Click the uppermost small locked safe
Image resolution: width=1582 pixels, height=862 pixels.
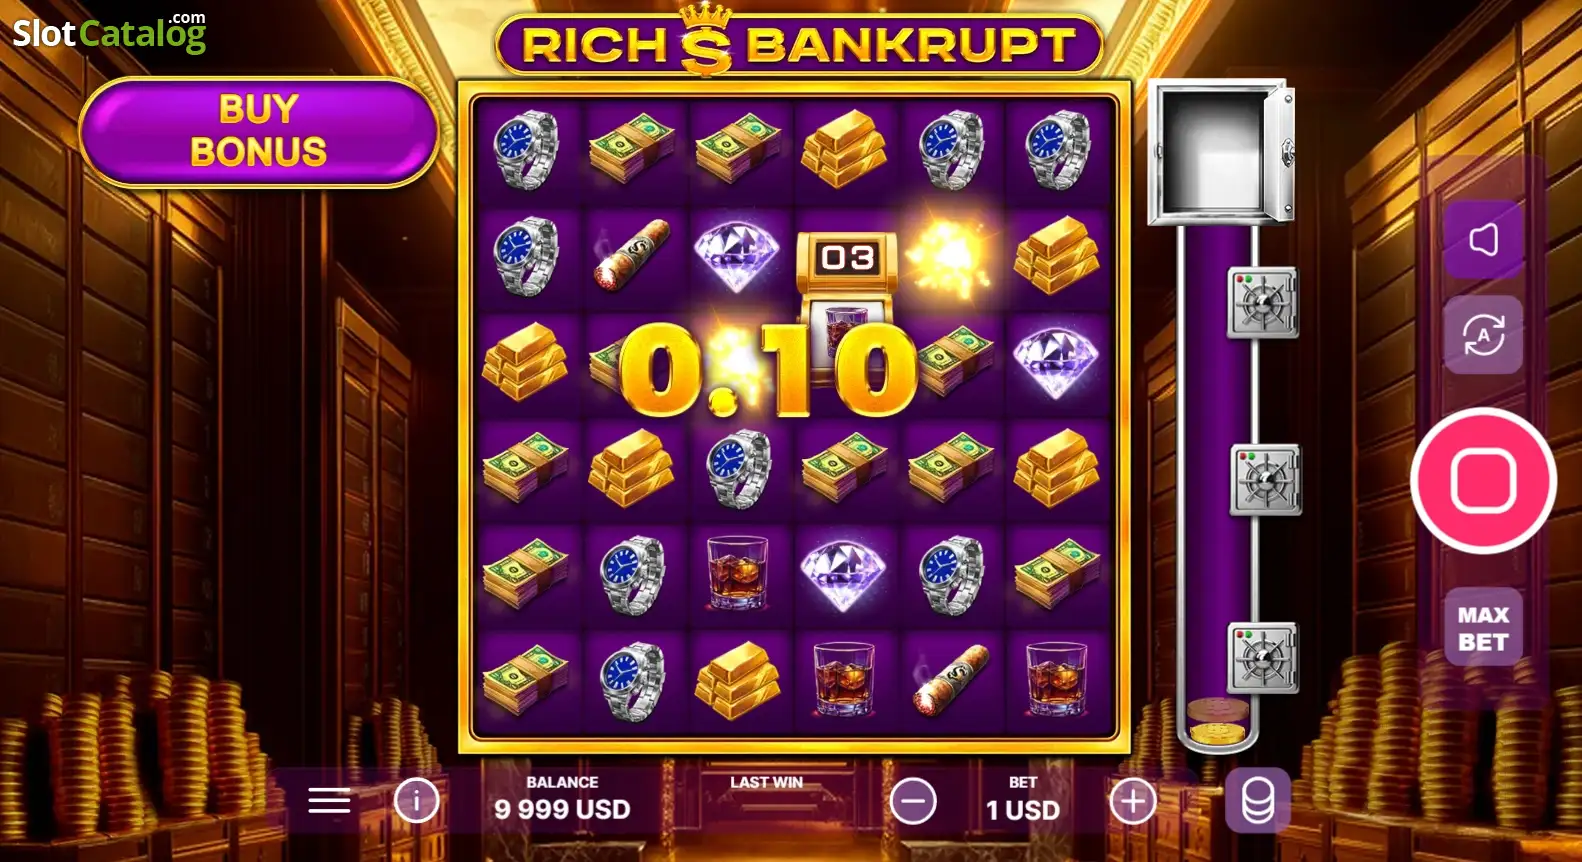coord(1263,303)
